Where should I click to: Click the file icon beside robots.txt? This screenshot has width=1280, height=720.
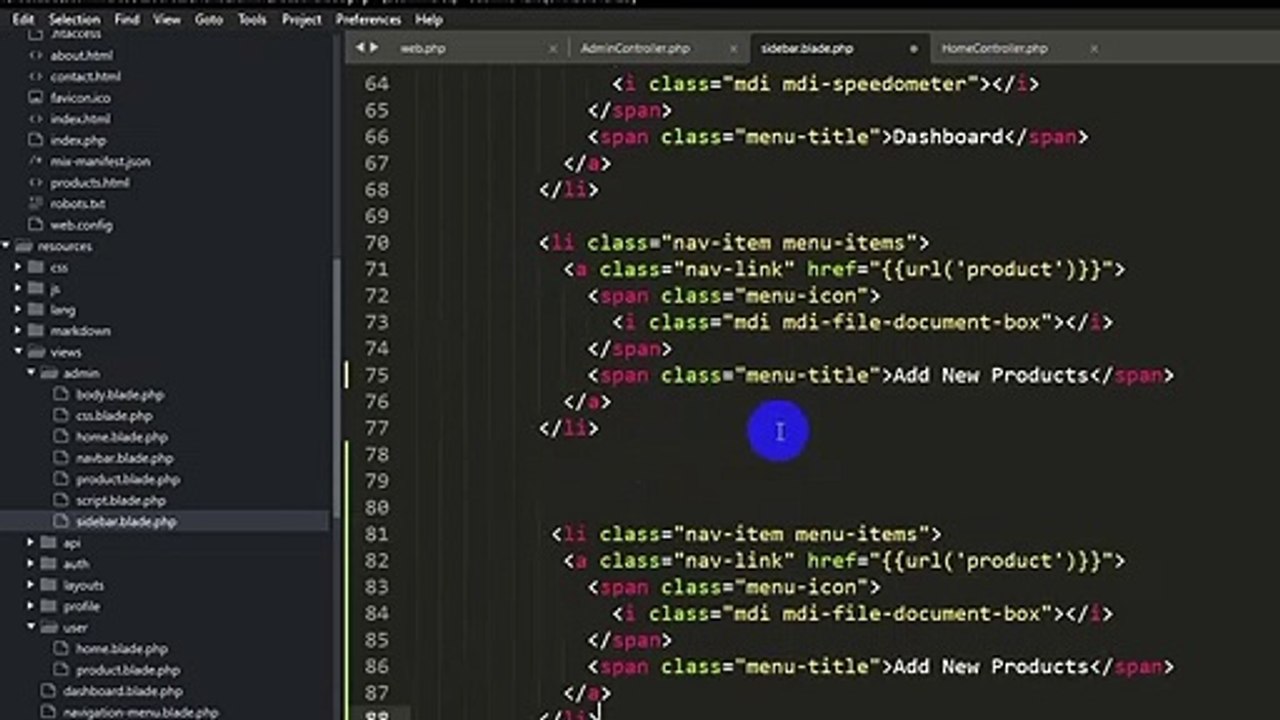[x=35, y=203]
